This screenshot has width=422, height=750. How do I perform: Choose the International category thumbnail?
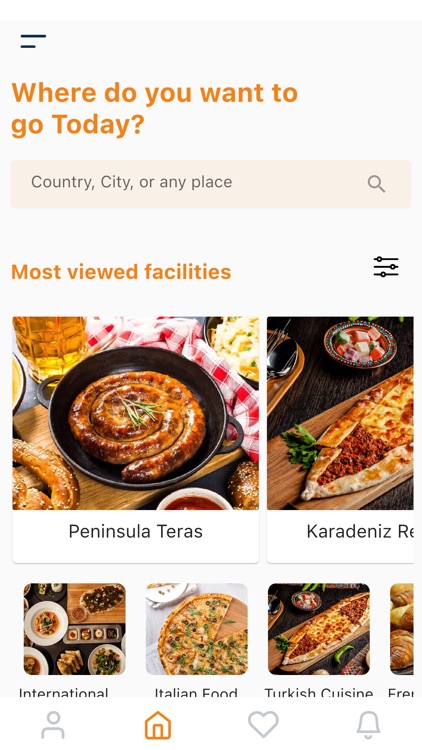[75, 629]
